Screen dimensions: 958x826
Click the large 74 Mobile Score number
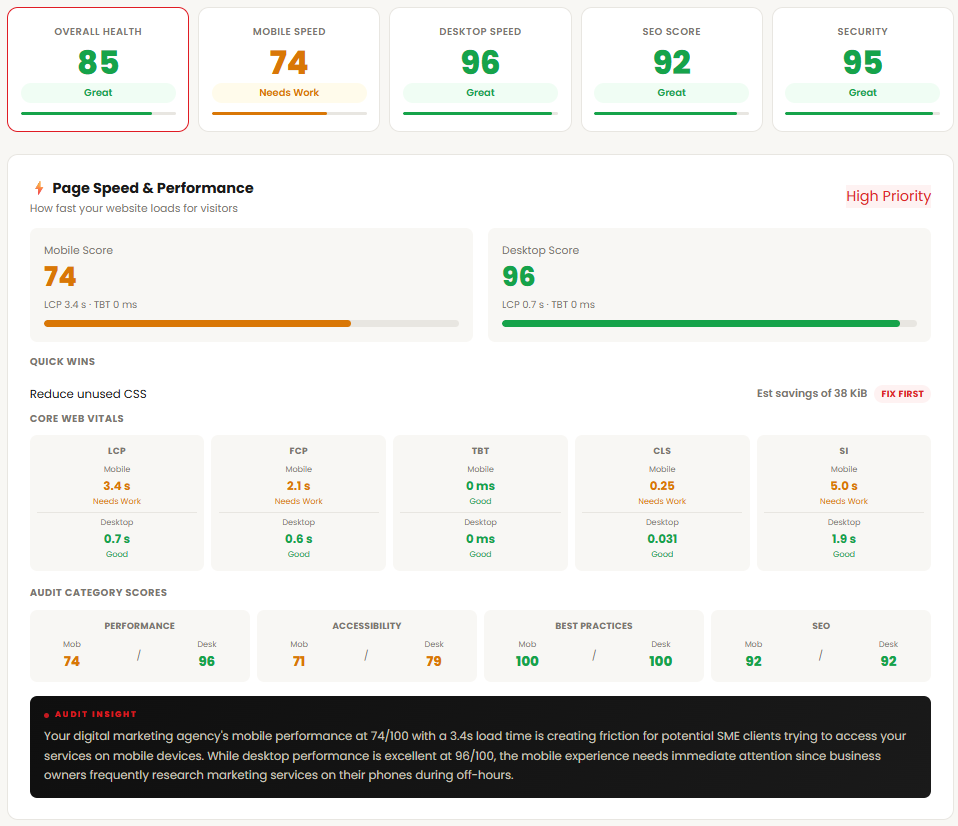coord(60,276)
